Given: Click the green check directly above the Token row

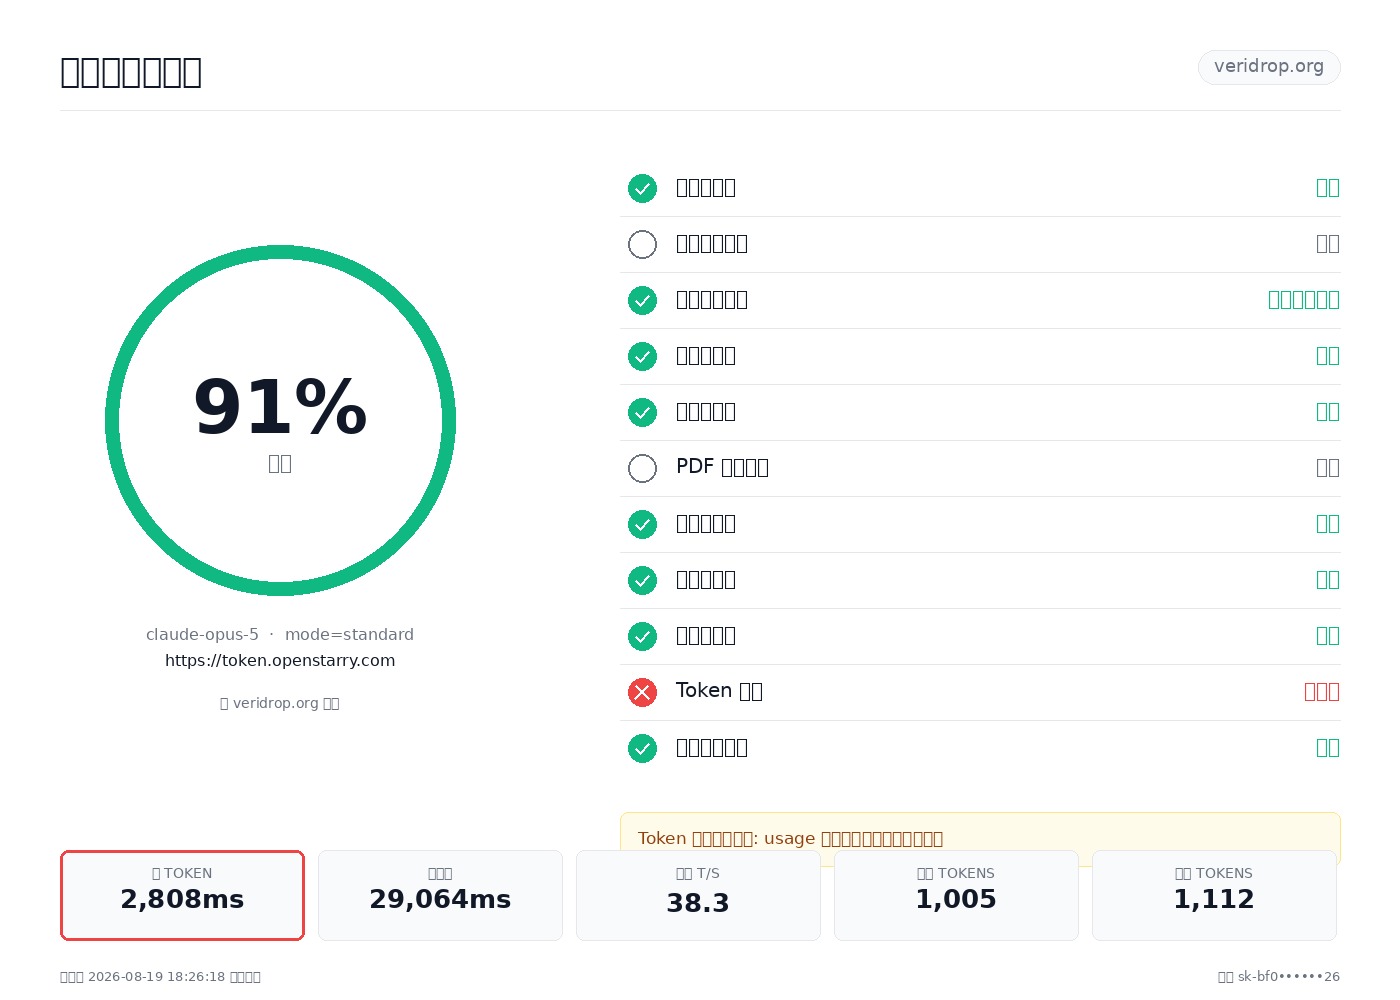Looking at the screenshot, I should point(642,636).
